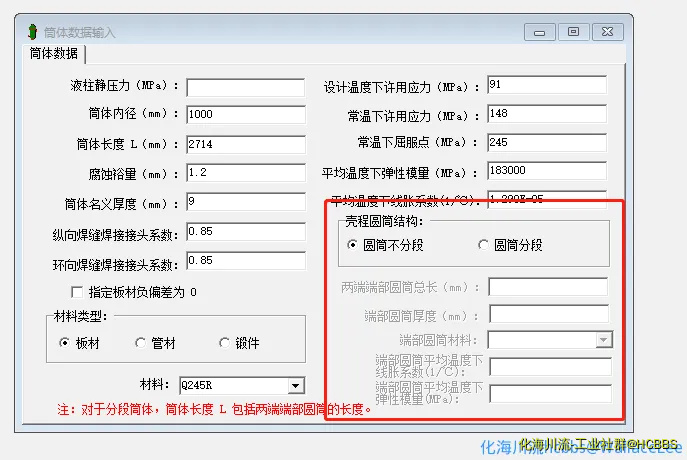Click the 平均温度下线胀系数 value field
687x460 pixels.
[x=547, y=198]
